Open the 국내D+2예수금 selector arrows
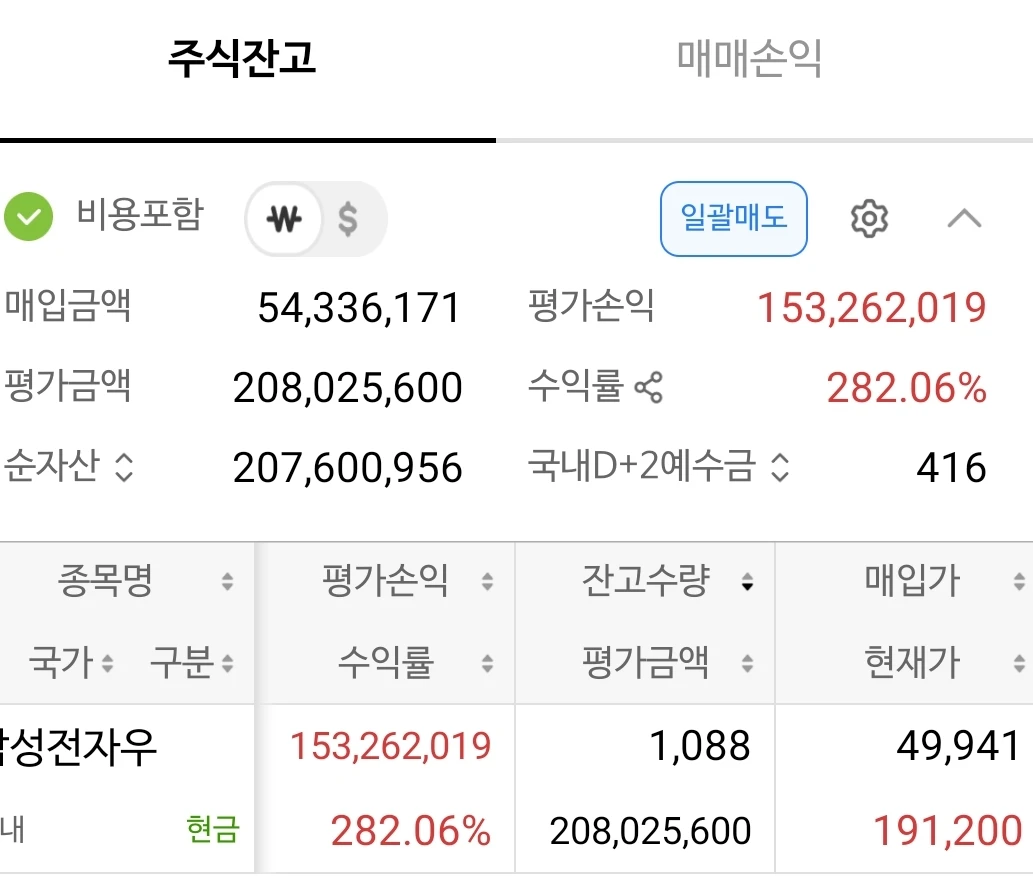The image size is (1033, 896). [x=779, y=468]
